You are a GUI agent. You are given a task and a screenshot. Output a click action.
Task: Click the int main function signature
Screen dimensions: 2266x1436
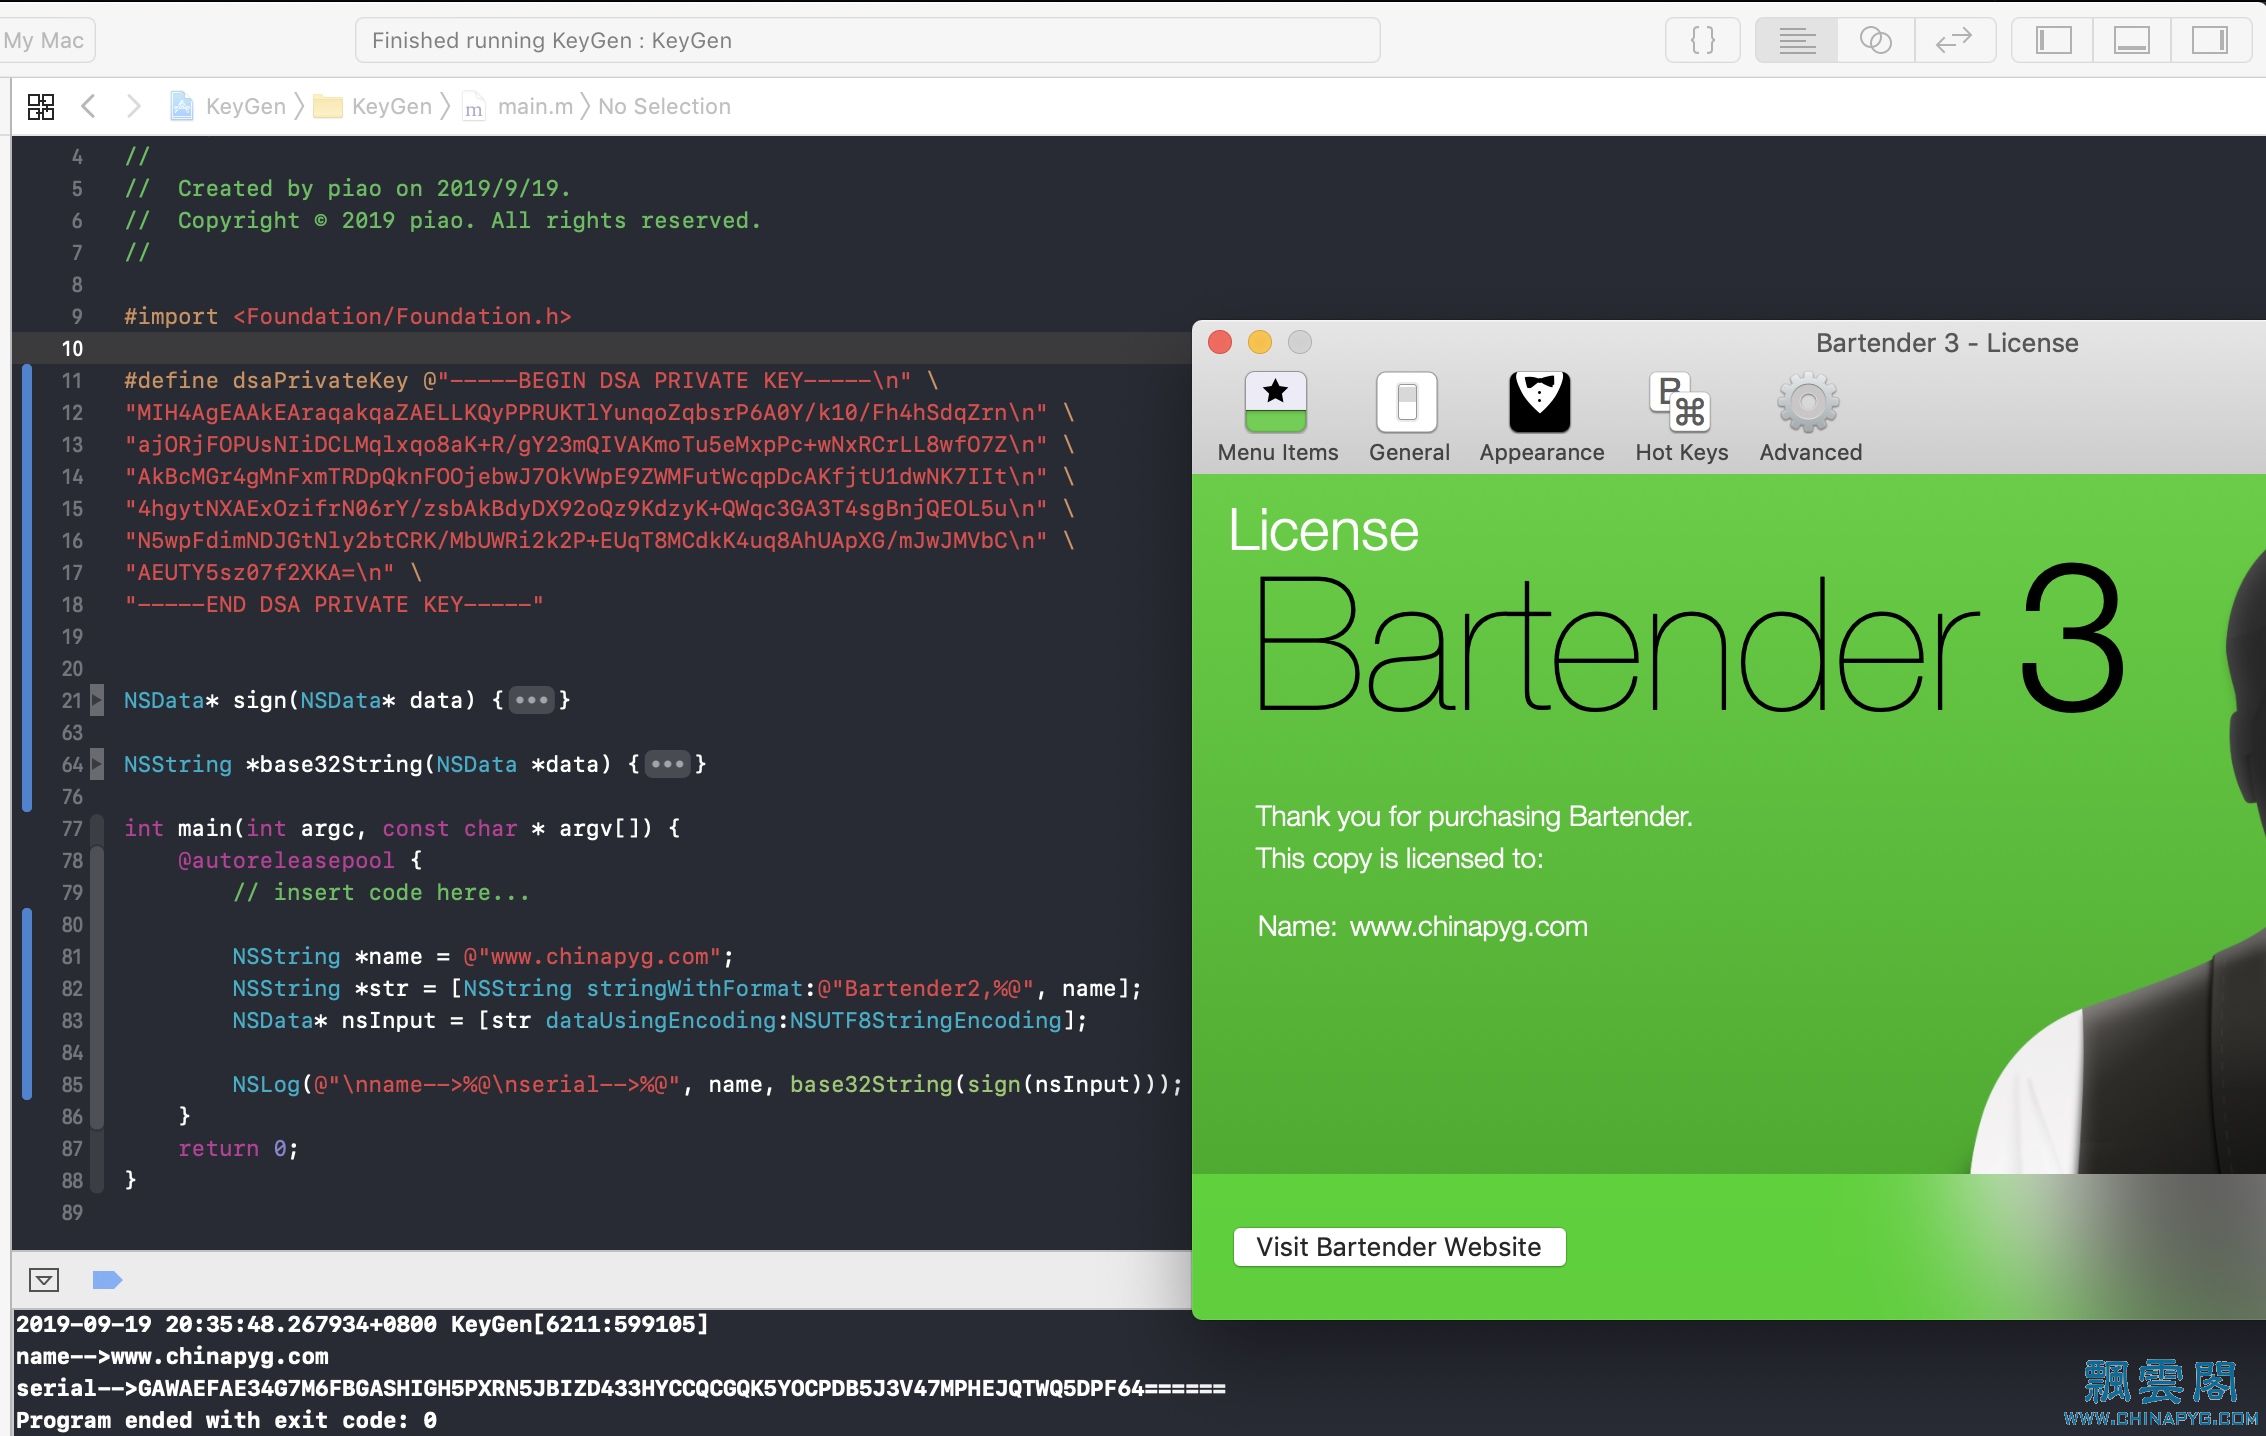click(402, 828)
